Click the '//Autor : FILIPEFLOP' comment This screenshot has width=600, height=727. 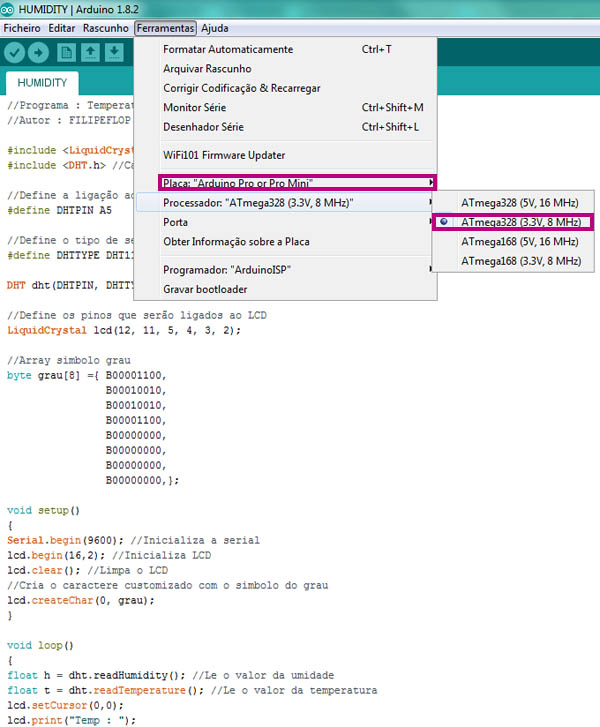click(69, 120)
